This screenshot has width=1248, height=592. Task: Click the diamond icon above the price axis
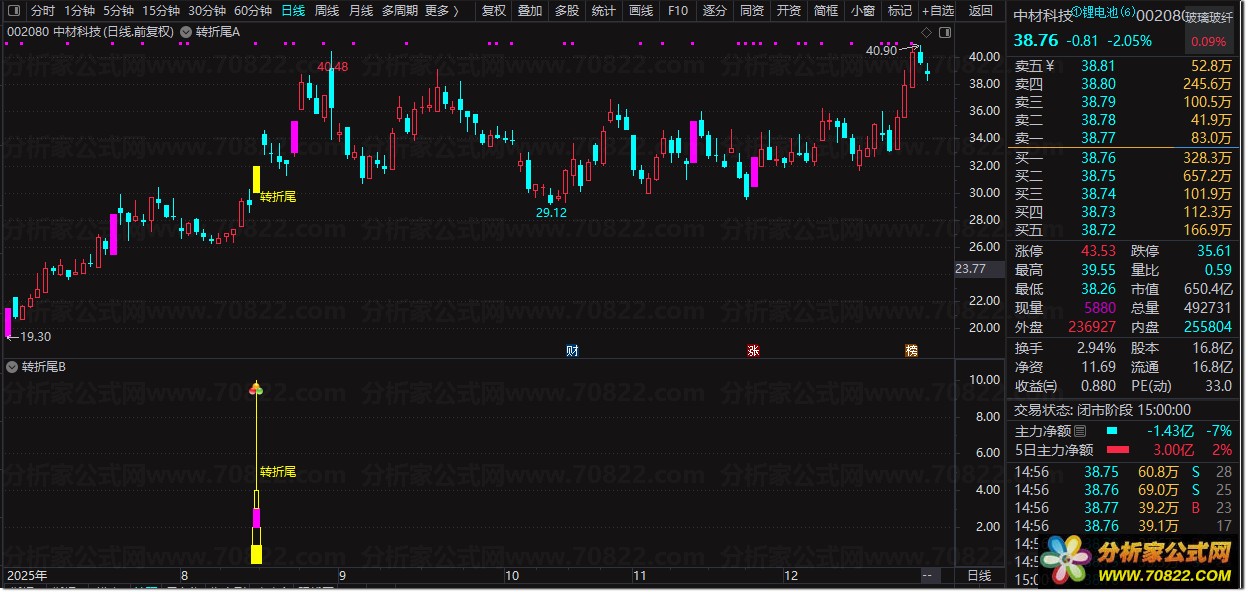pyautogui.click(x=927, y=32)
